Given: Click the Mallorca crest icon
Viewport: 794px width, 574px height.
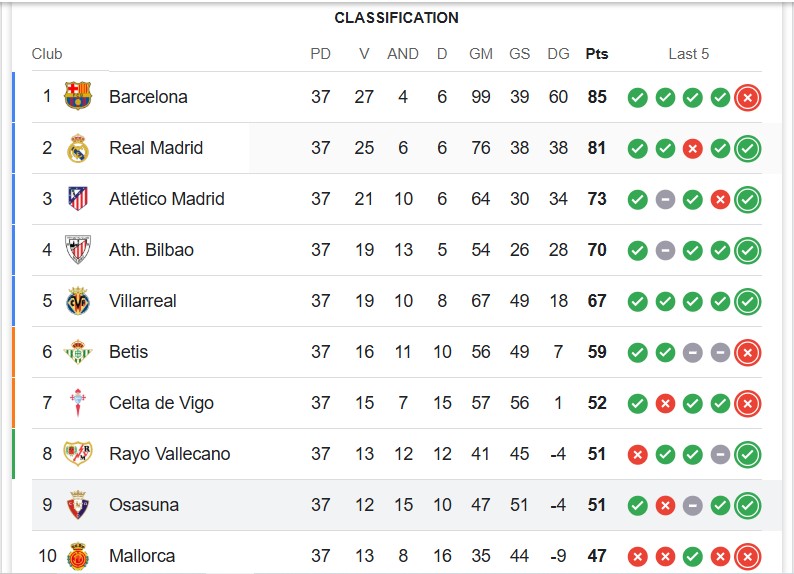Looking at the screenshot, I should tap(77, 556).
